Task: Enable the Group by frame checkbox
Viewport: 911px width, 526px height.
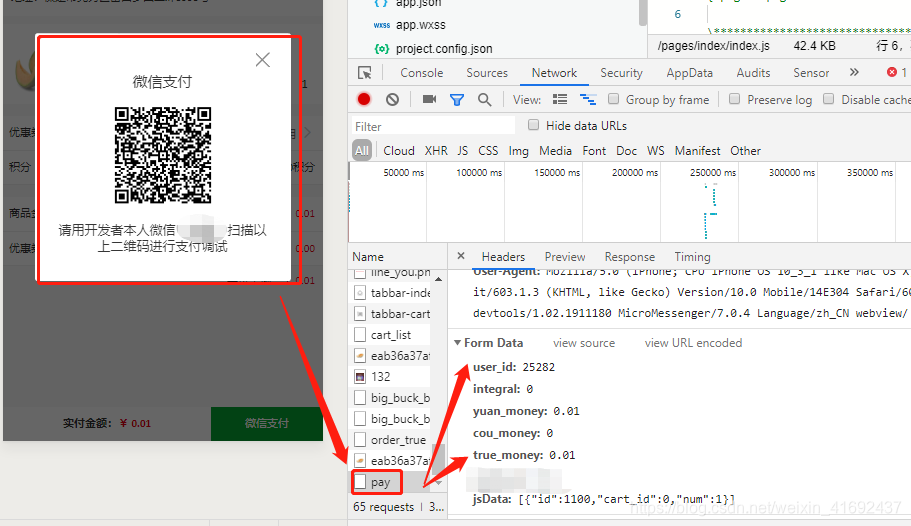Action: pos(614,99)
